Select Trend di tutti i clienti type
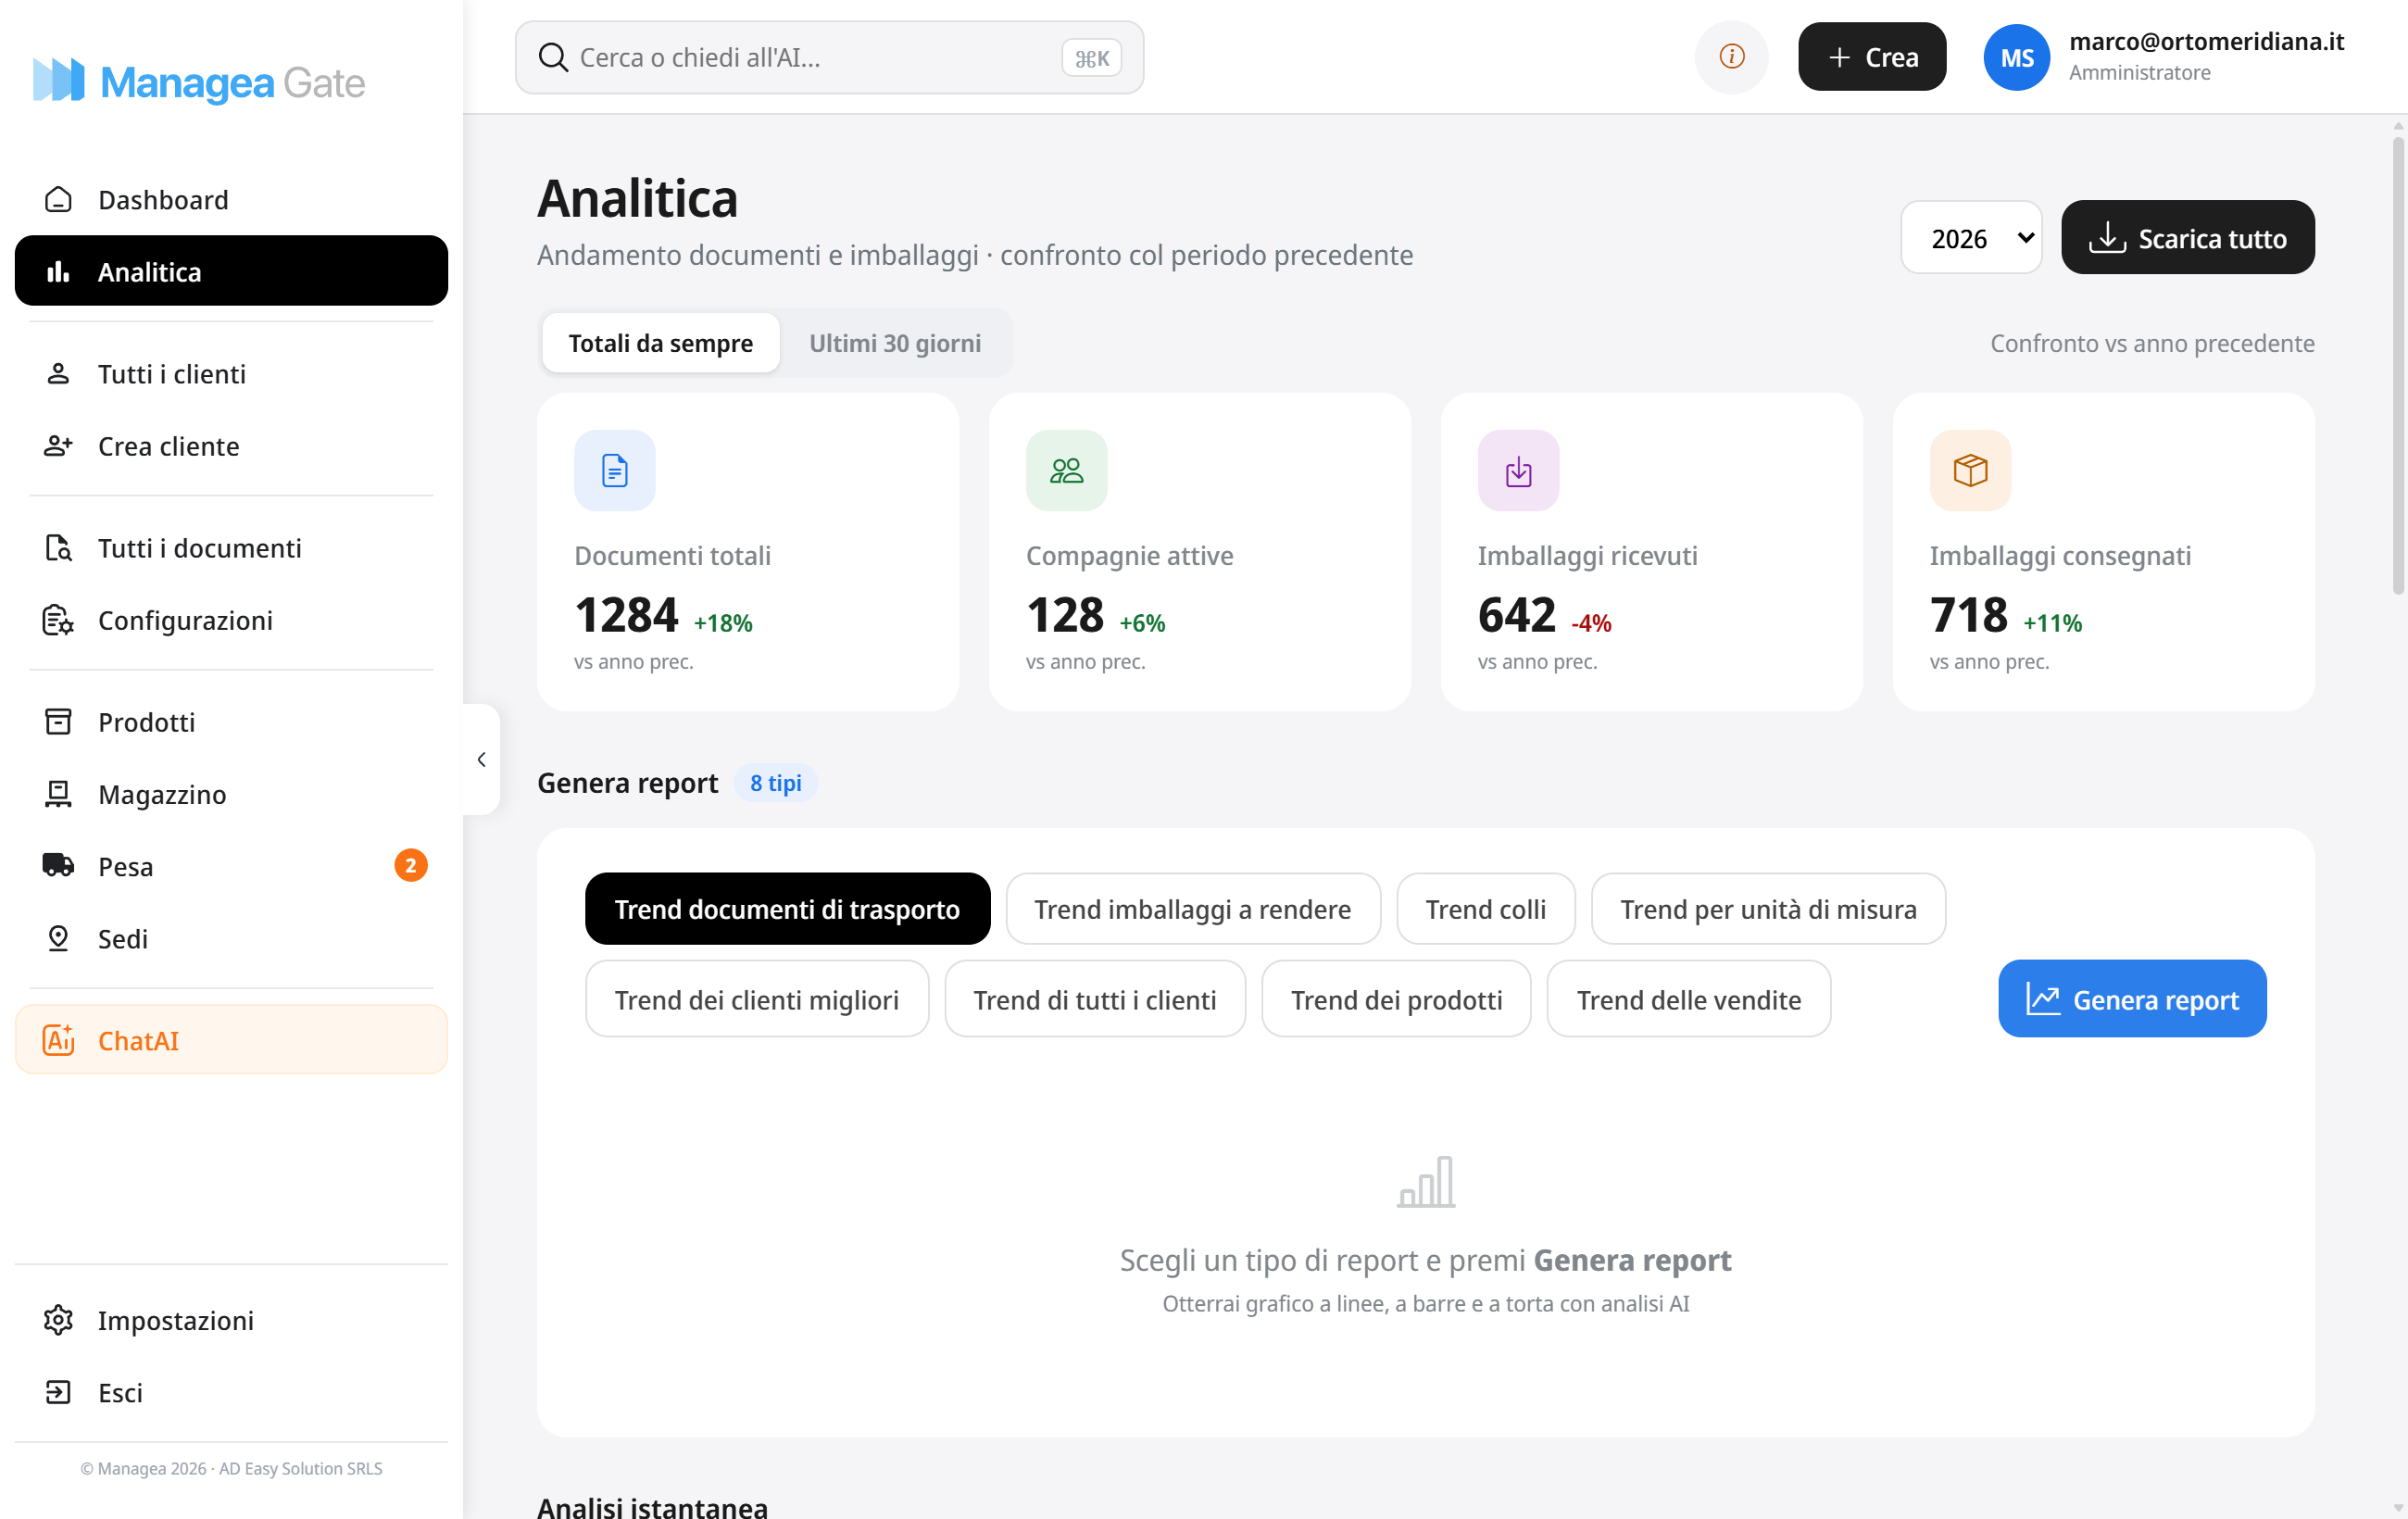 tap(1094, 999)
